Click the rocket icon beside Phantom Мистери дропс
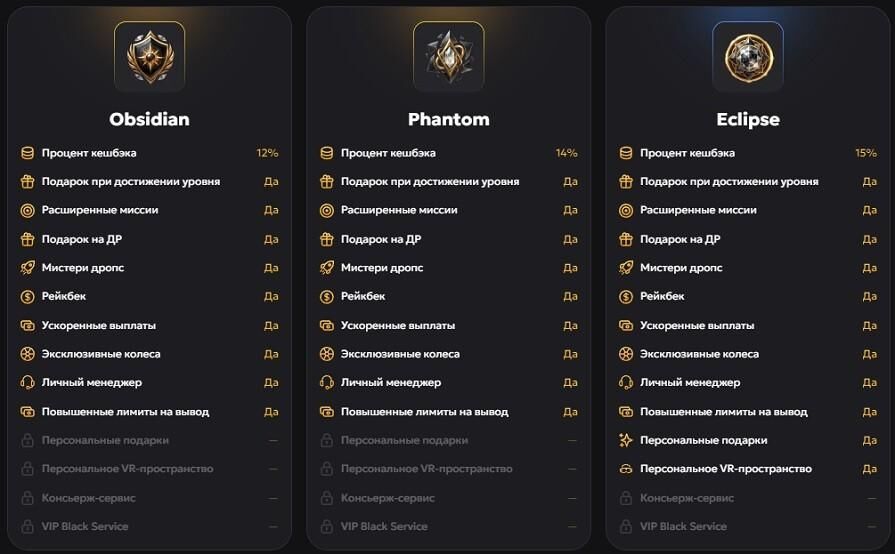The image size is (895, 554). [x=326, y=268]
